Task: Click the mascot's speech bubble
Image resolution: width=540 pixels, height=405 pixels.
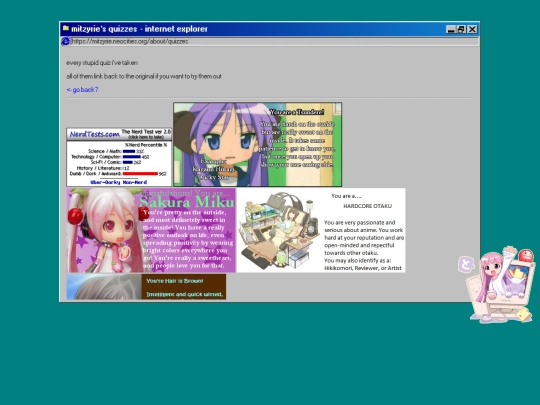Action: (x=466, y=264)
